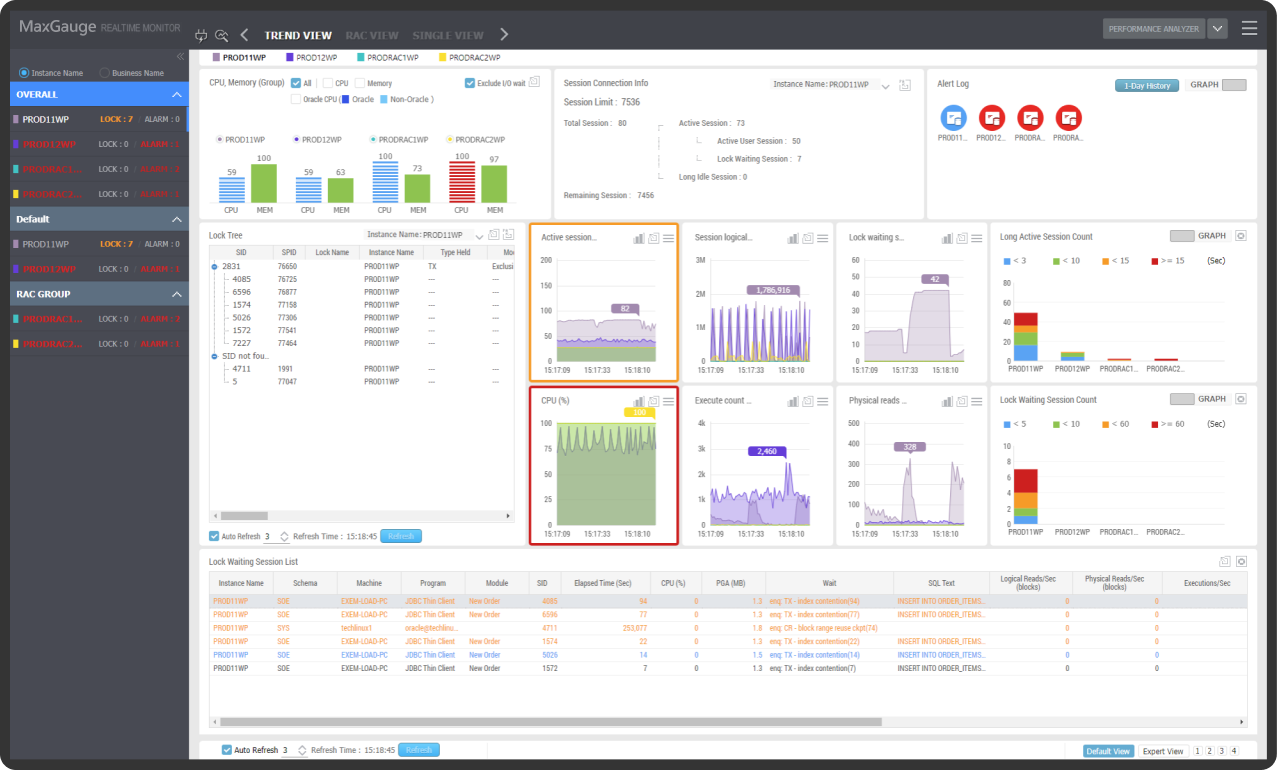Screen dimensions: 1277x770
Task: Click next view right arrow in header
Action: point(504,35)
